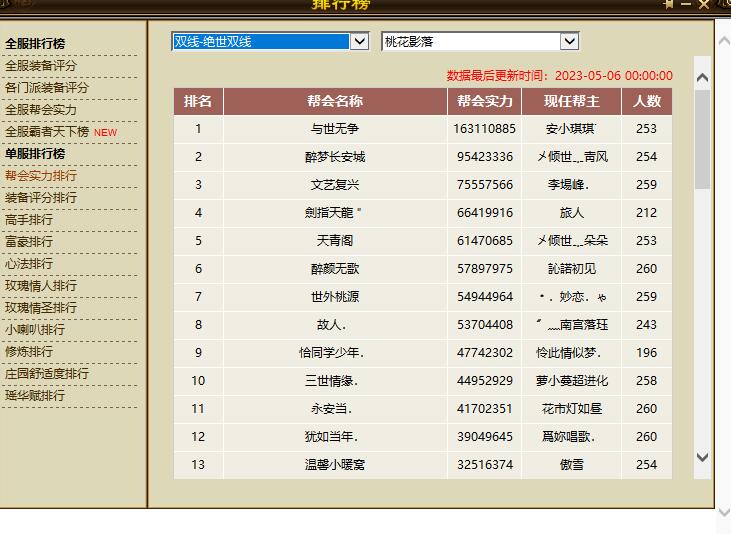This screenshot has height=534, width=731.
Task: Open 瑶华赋排行 list
Action: coord(35,395)
